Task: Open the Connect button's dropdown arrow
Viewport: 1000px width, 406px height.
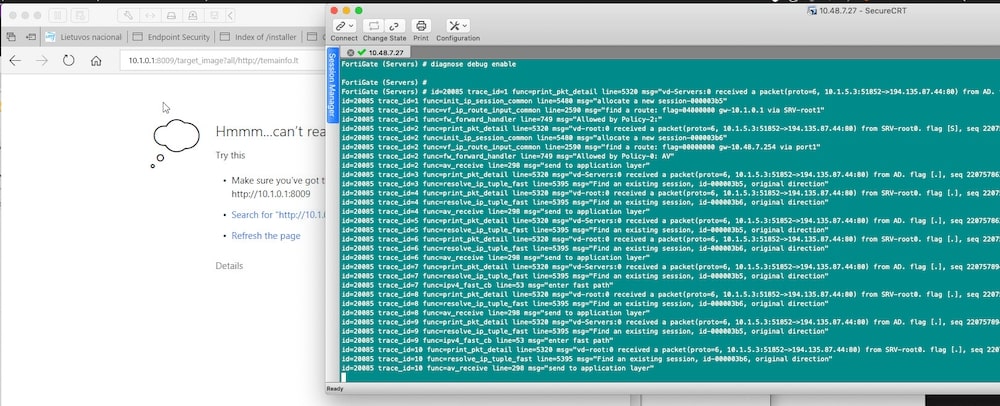Action: 351,26
